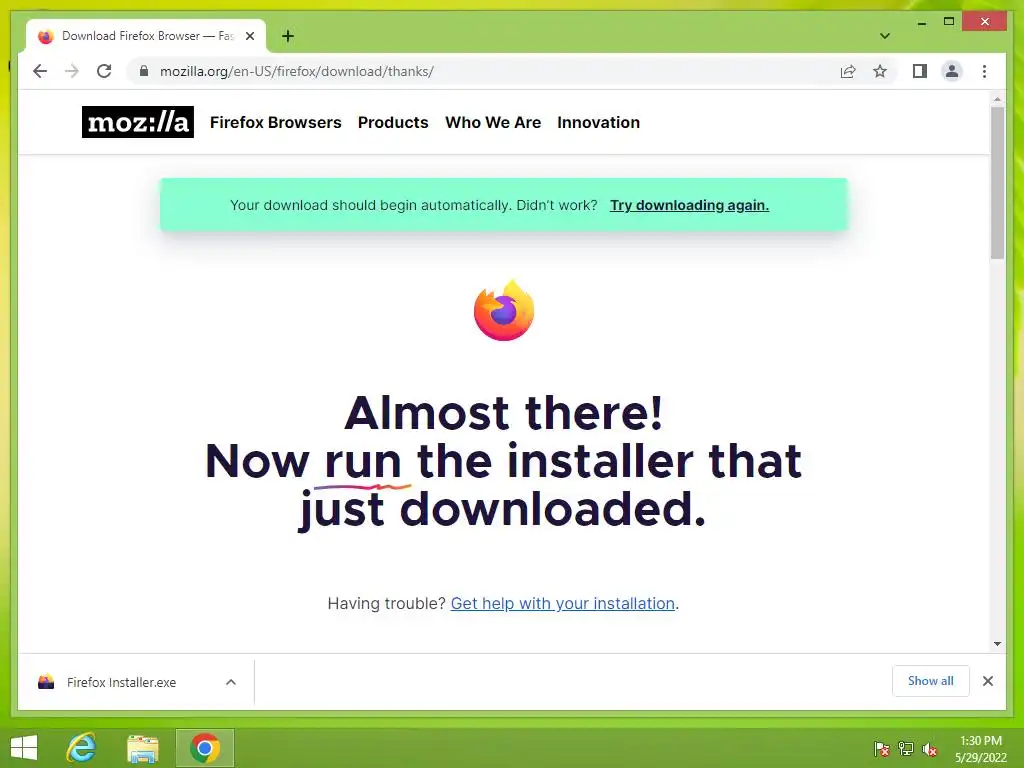1024x768 pixels.
Task: Click the mozilla logo
Action: [x=138, y=122]
